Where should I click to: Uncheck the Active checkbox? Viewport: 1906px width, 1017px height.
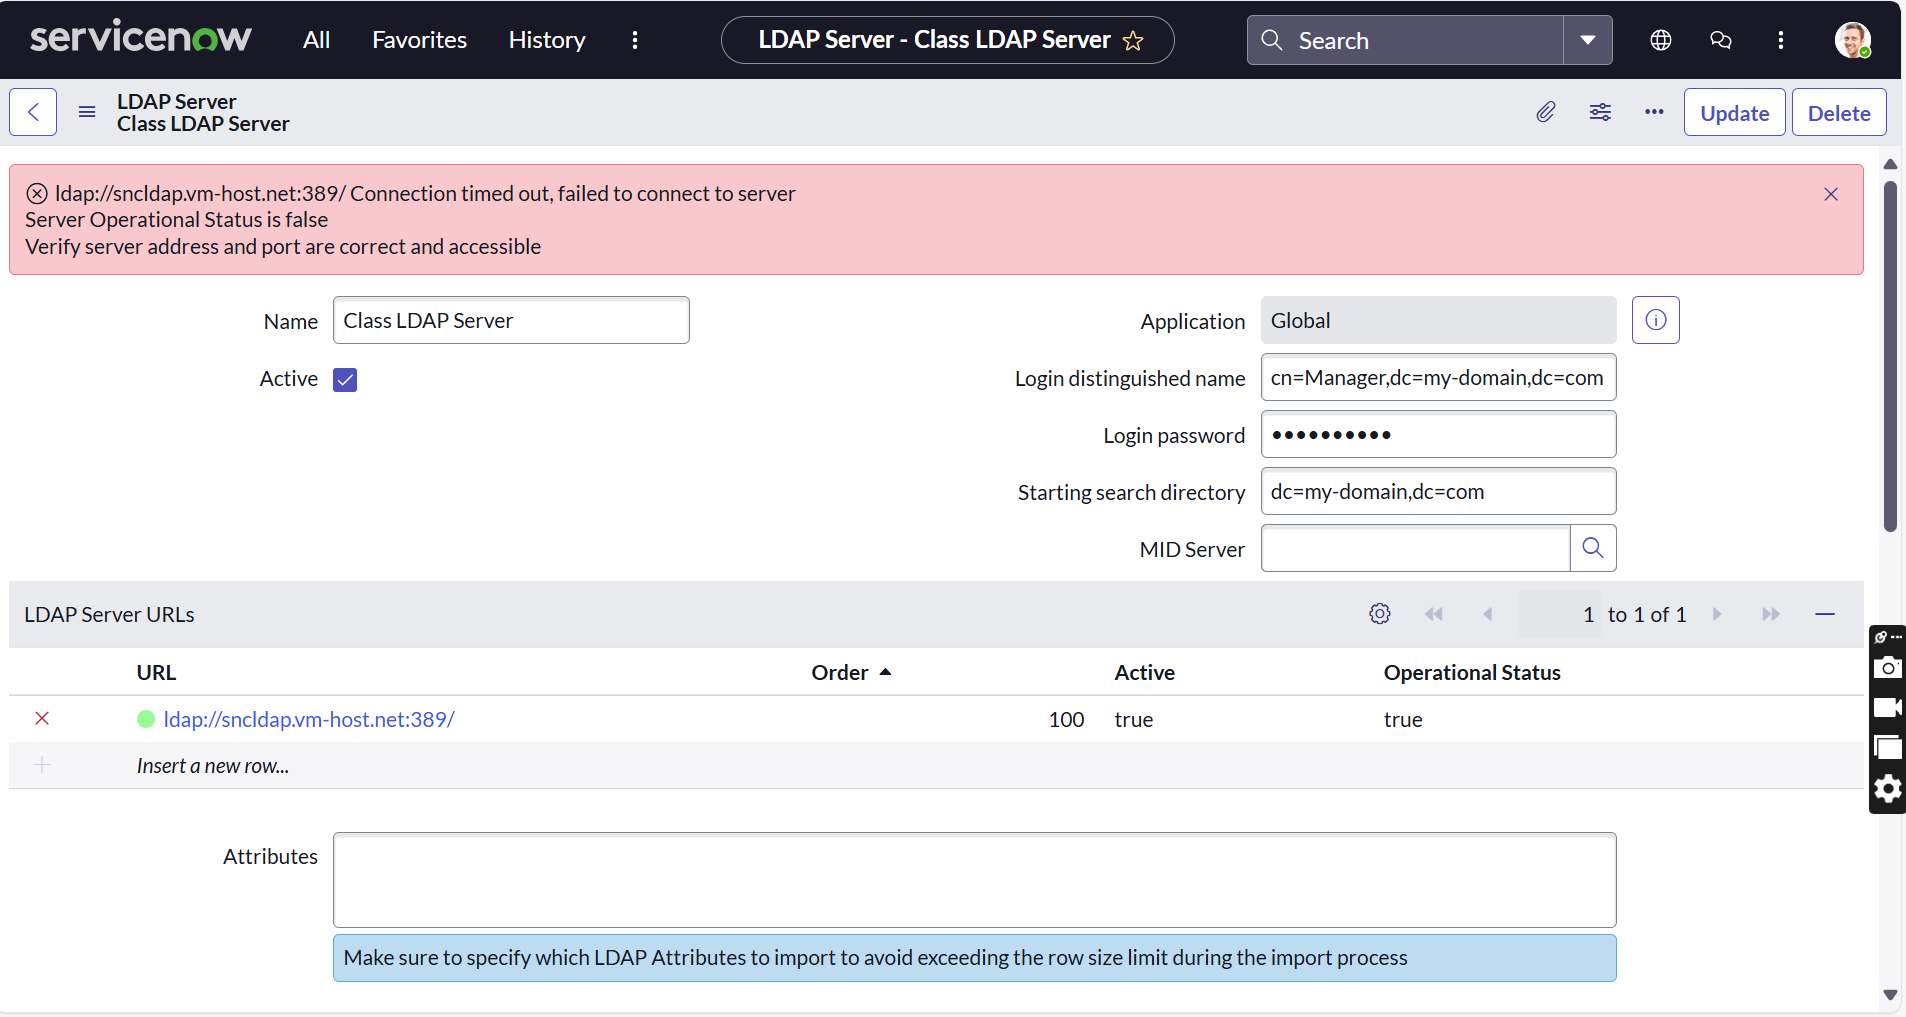pyautogui.click(x=344, y=379)
